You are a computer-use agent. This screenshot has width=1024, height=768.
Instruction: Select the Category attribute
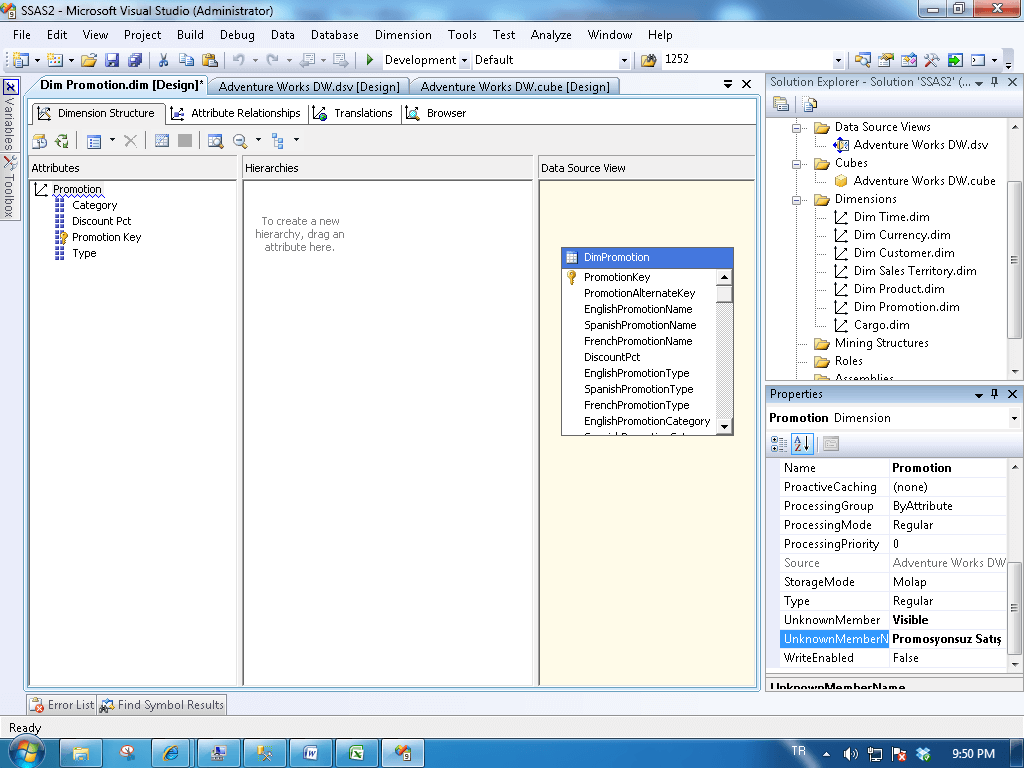pos(95,205)
